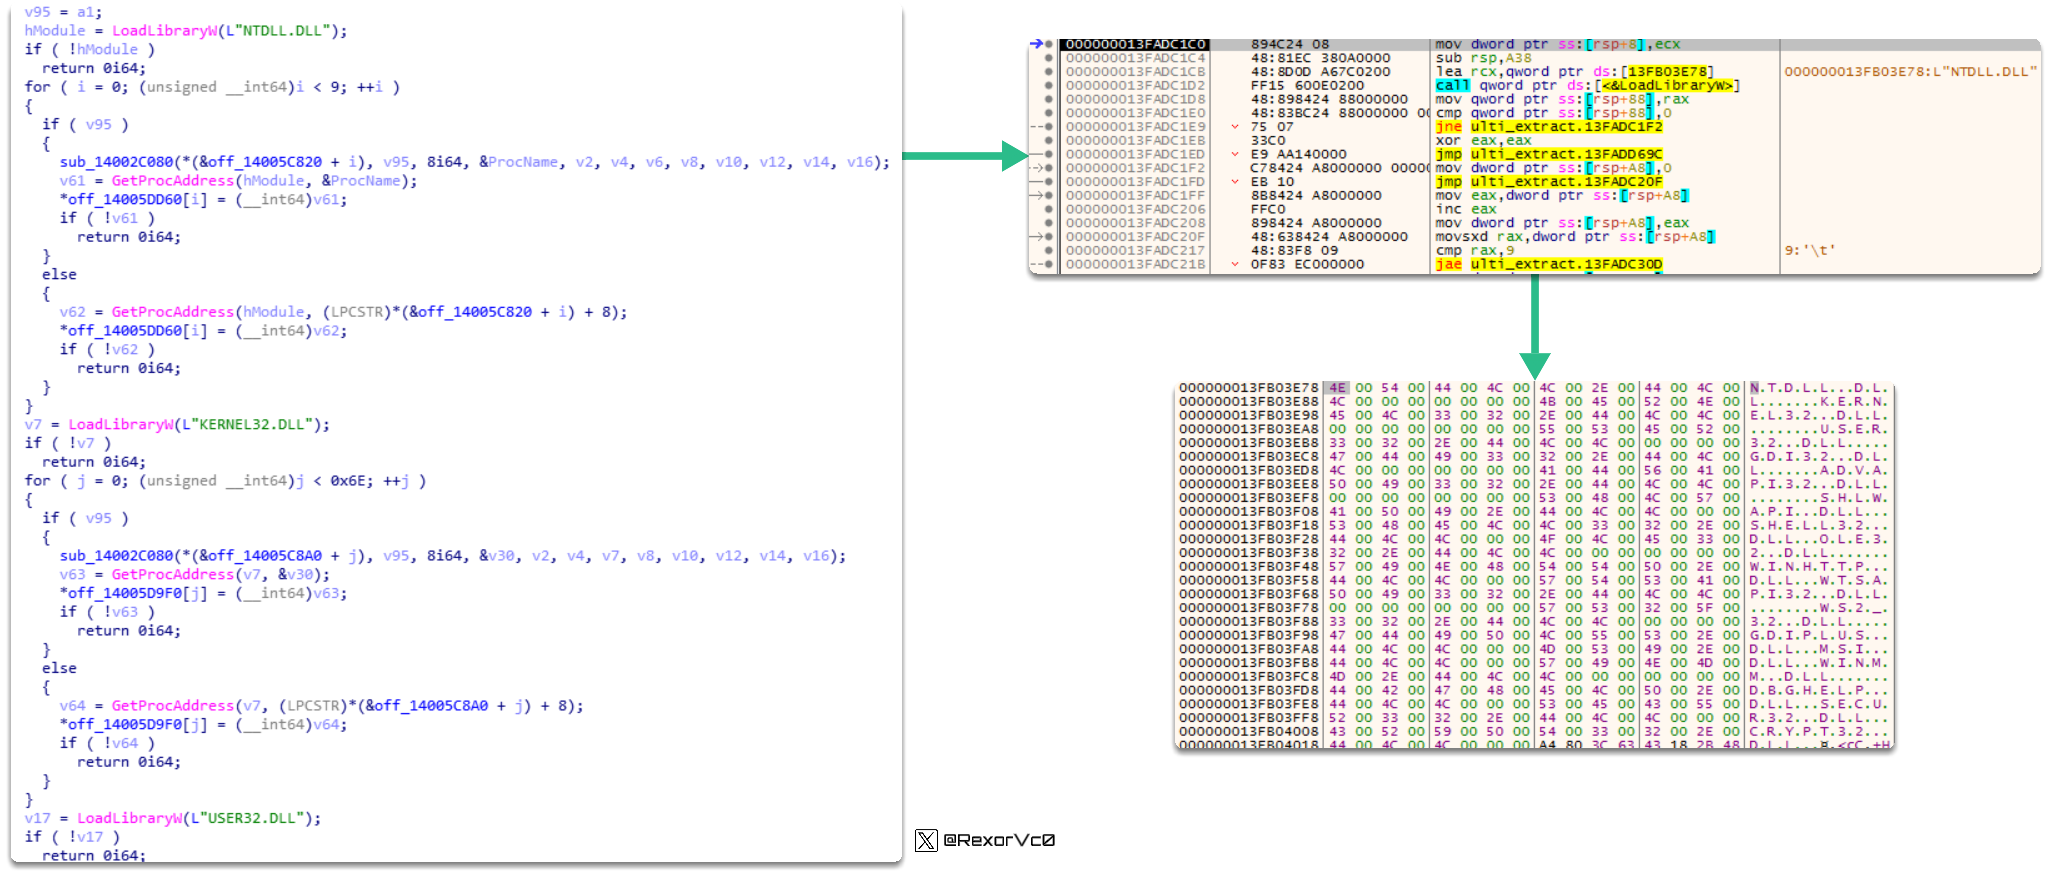This screenshot has width=2053, height=872.
Task: Click the 'v61 = GetProcAddress(hModule, &ProcName);' line
Action: tap(238, 181)
